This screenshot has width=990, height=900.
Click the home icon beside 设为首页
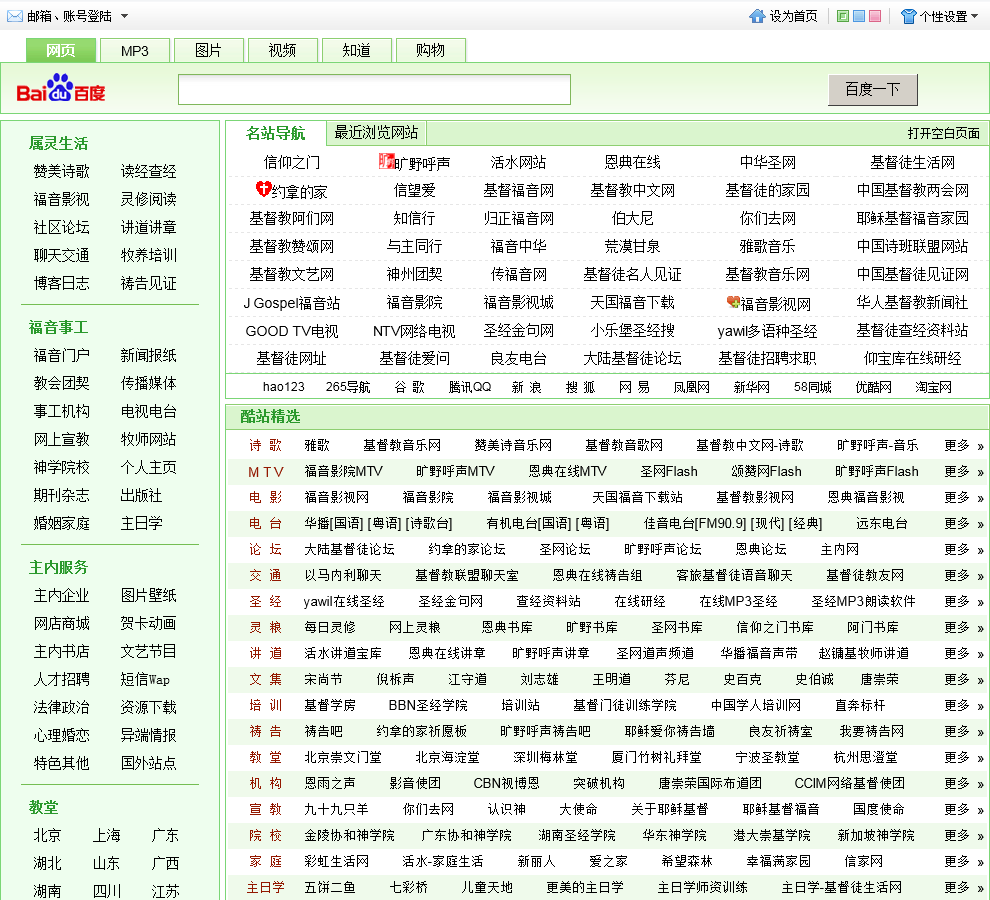coord(757,16)
